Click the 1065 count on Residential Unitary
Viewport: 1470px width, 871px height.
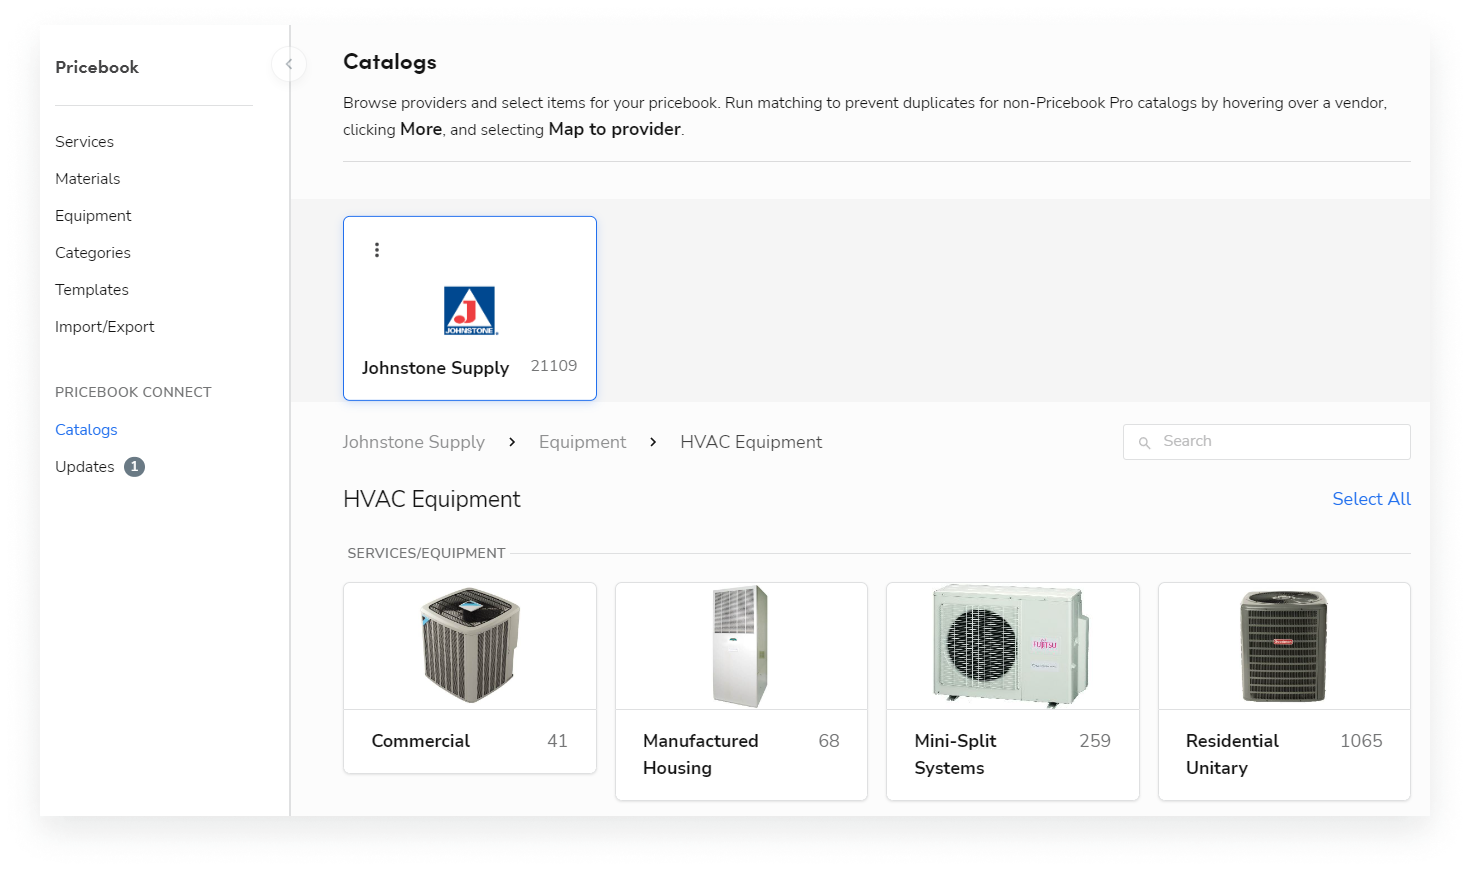pyautogui.click(x=1361, y=741)
